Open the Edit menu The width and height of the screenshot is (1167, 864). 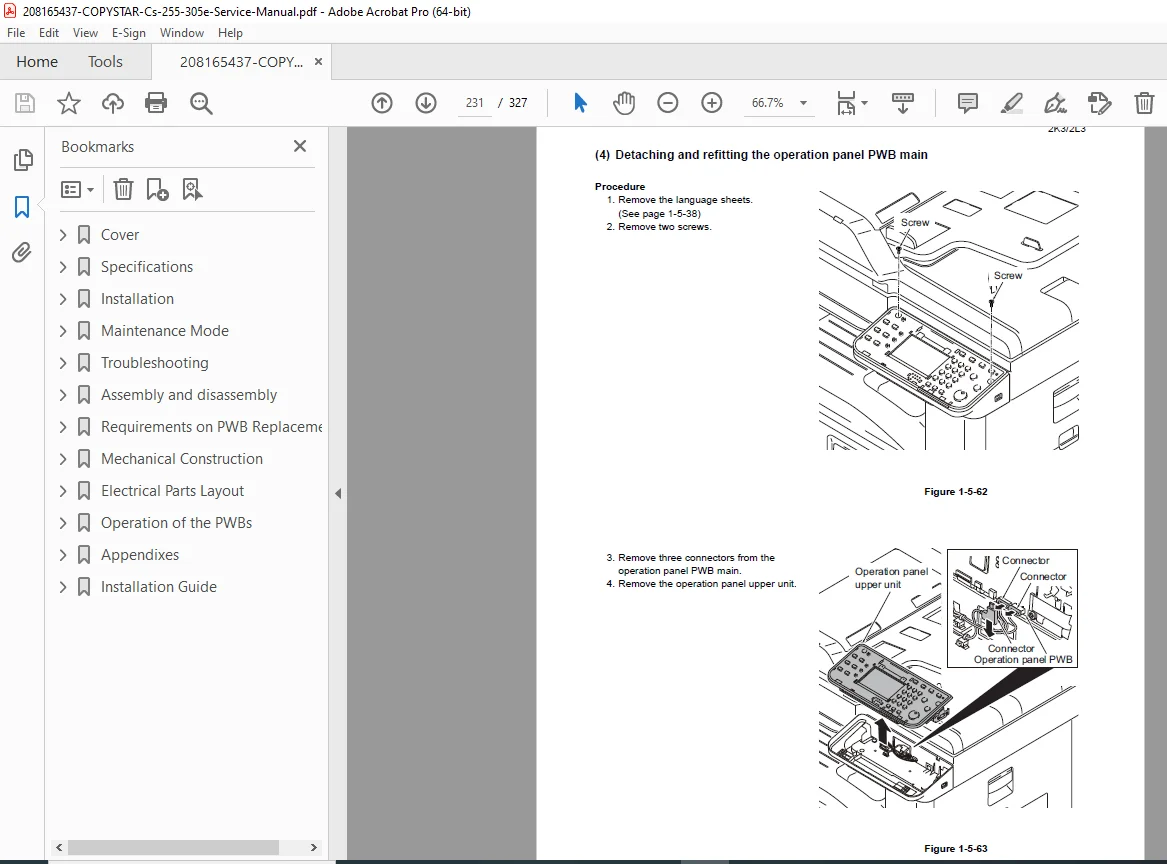[48, 33]
